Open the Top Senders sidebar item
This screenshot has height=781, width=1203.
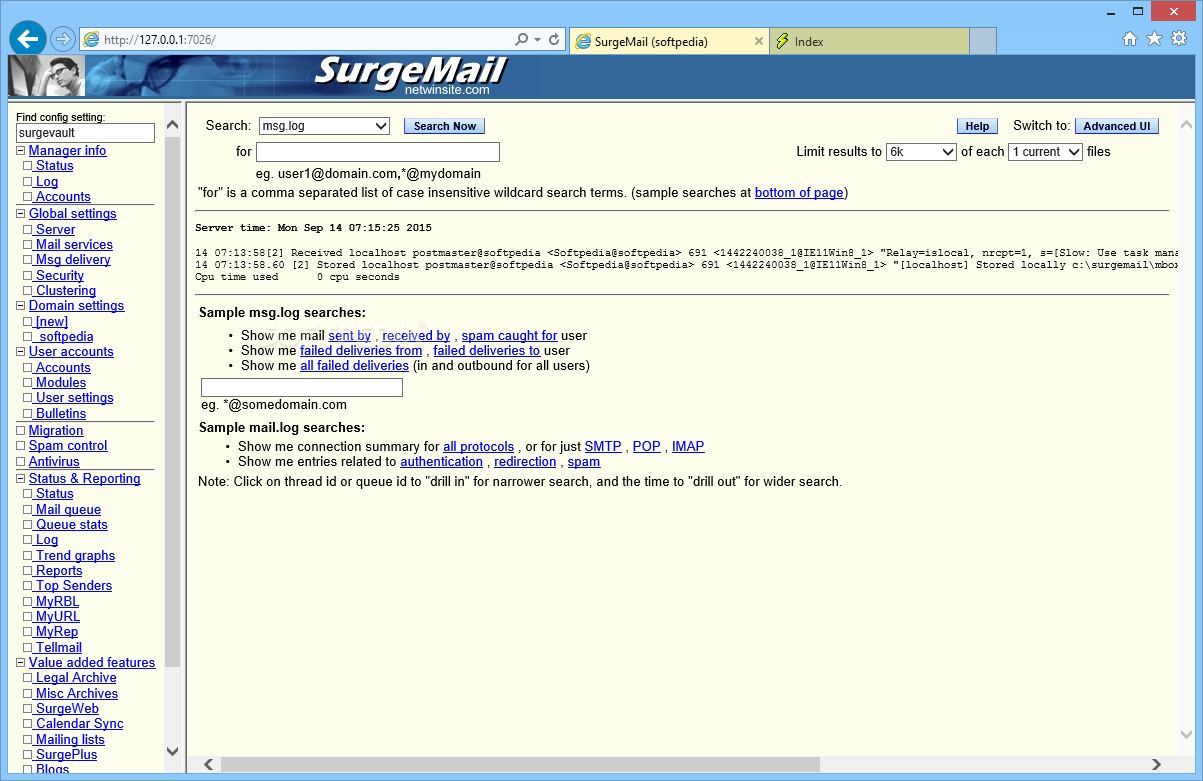(72, 586)
